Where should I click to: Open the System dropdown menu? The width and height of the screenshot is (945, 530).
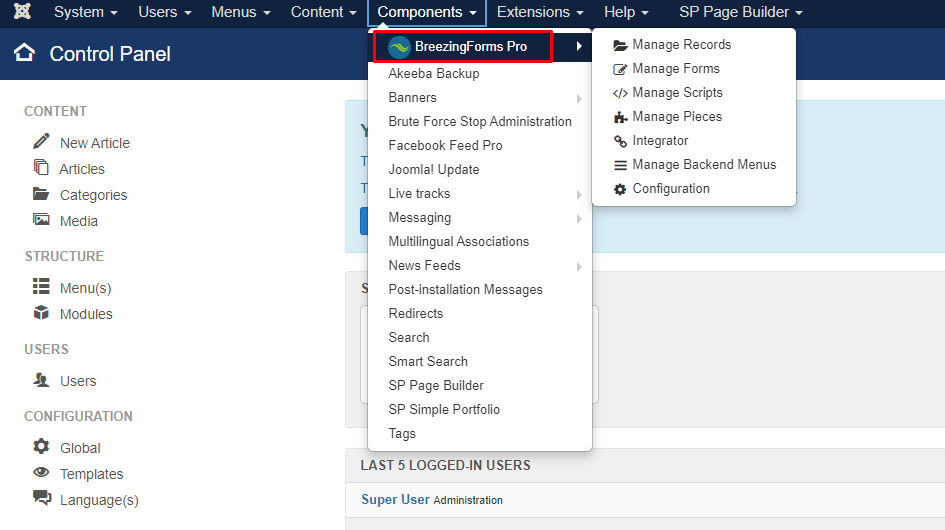[86, 12]
